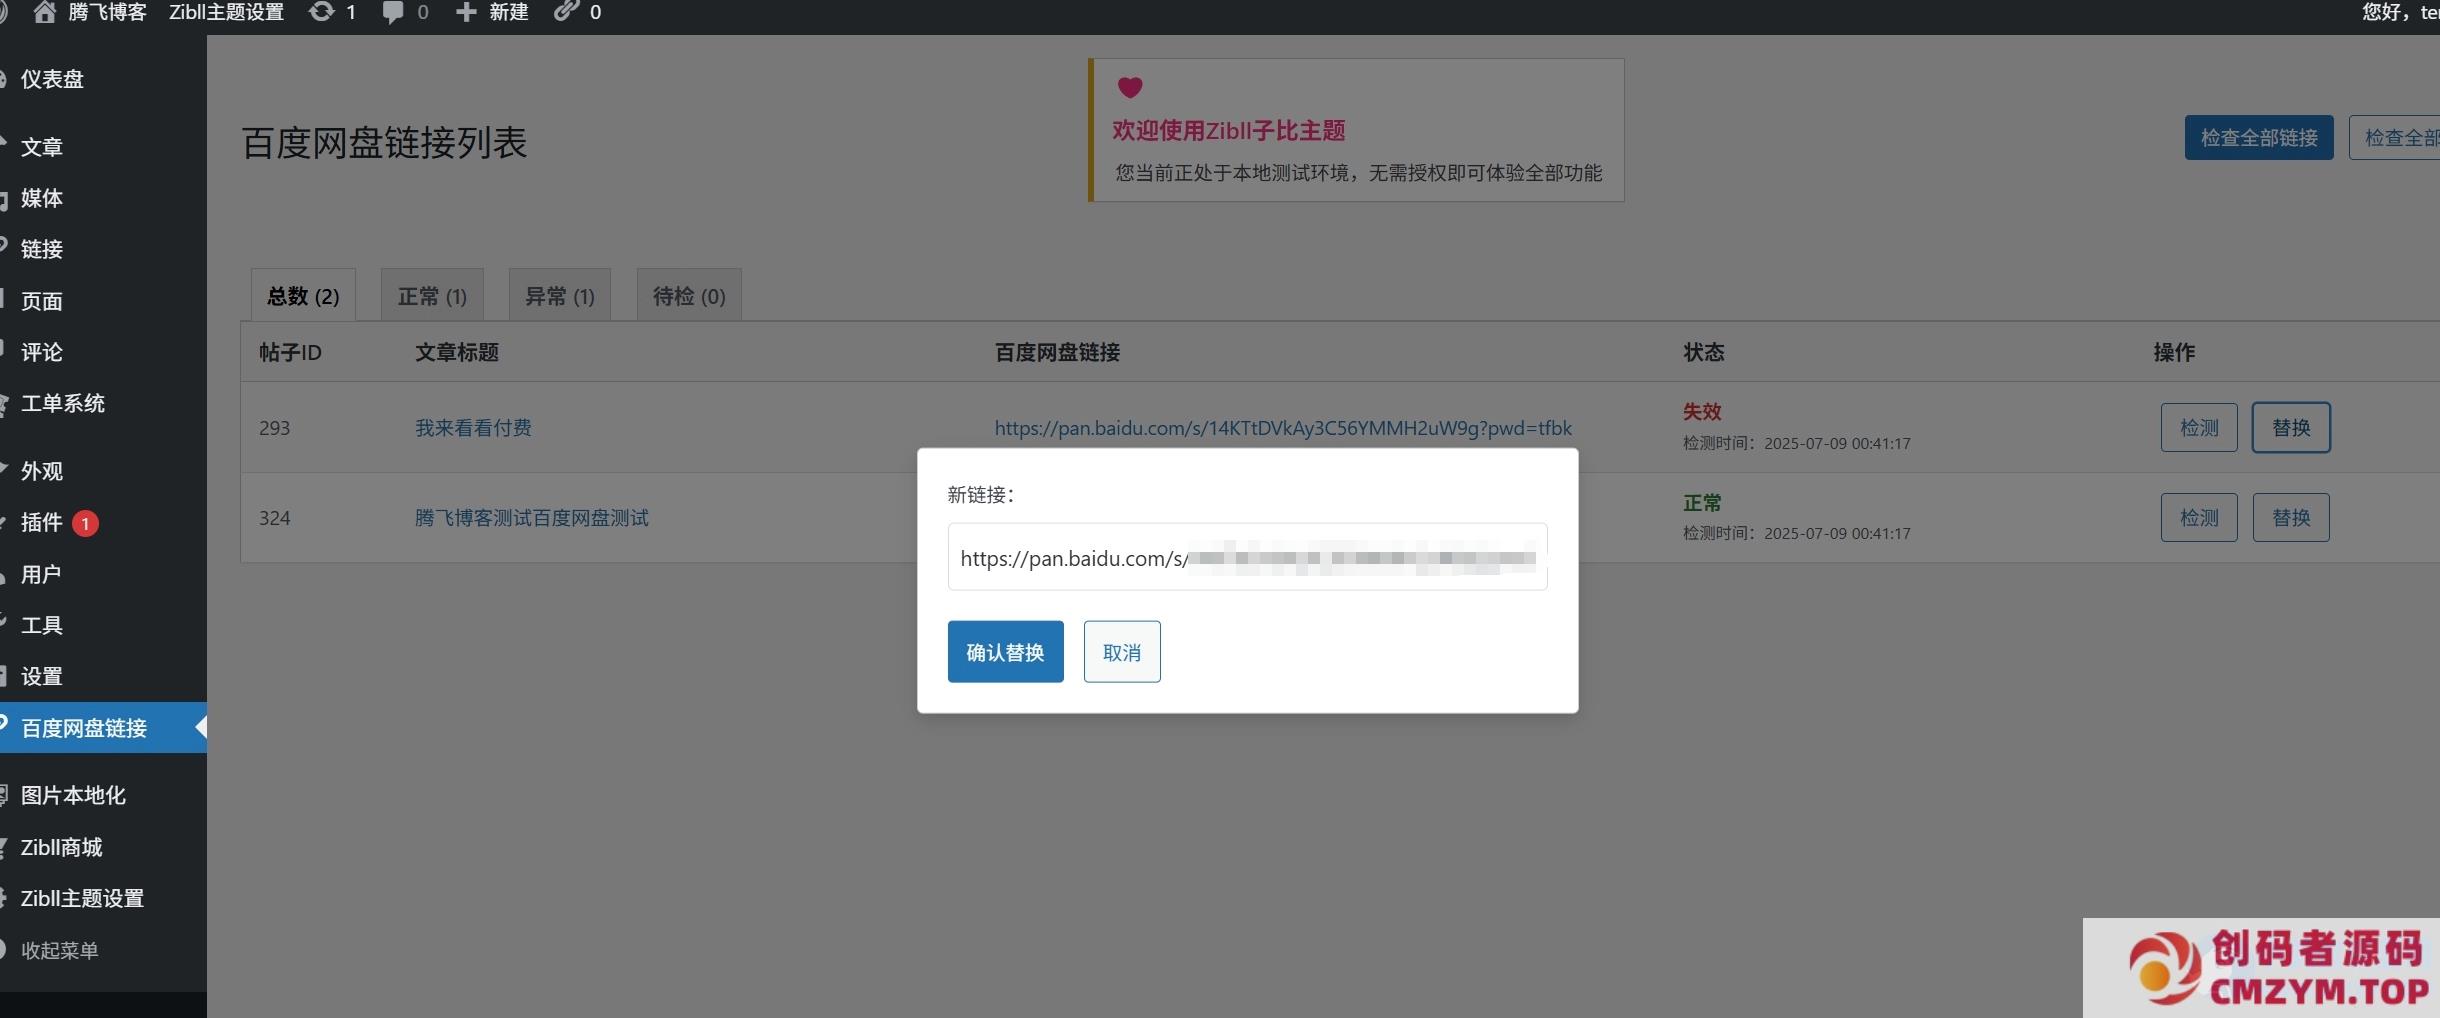Cancel the dialog with 取消

pos(1121,652)
